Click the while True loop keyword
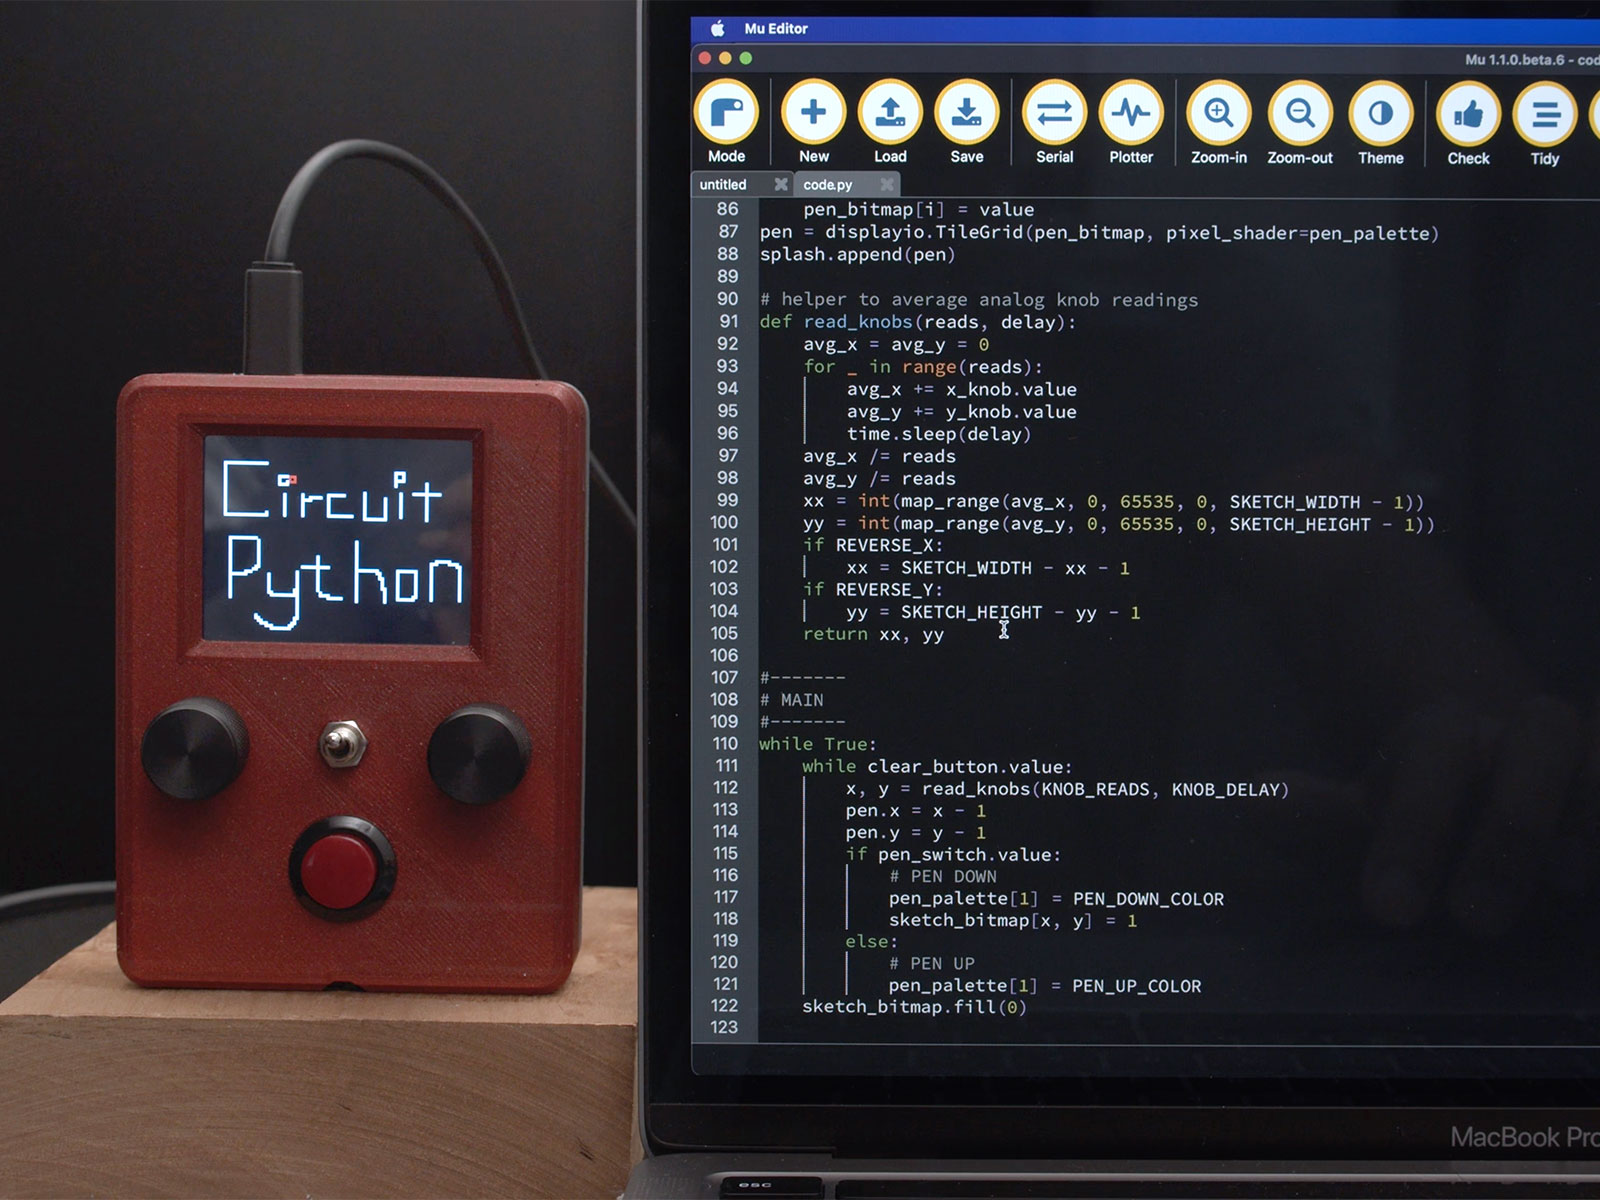The height and width of the screenshot is (1200, 1600). click(779, 744)
